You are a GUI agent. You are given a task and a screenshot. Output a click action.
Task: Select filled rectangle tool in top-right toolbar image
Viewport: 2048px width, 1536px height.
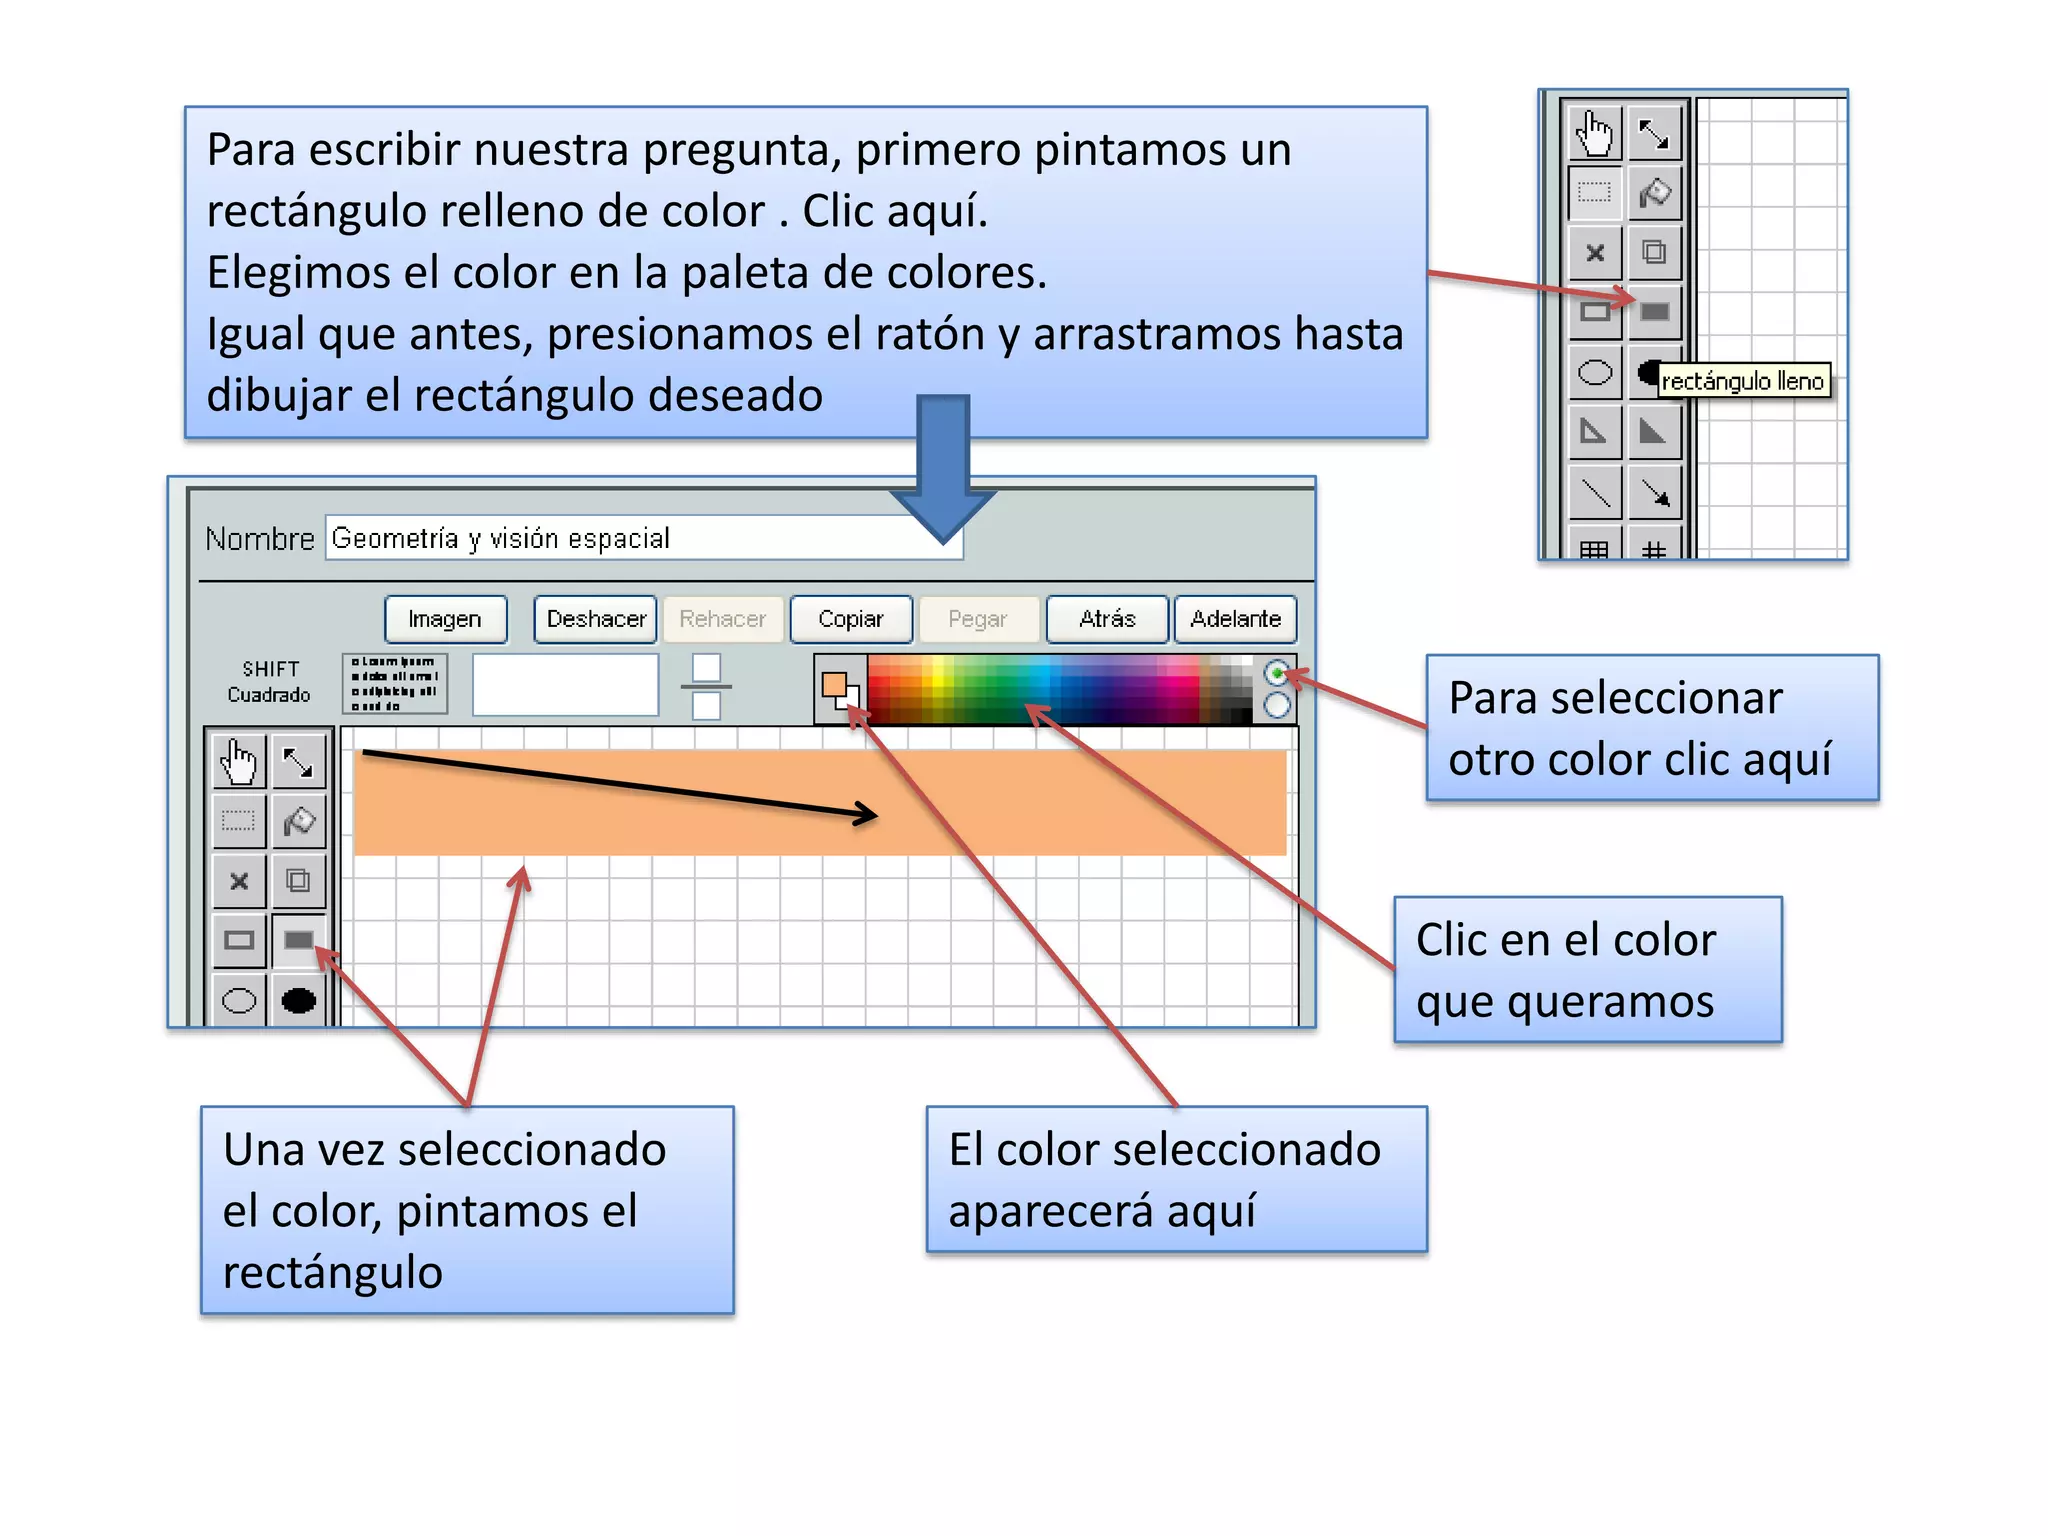pyautogui.click(x=1654, y=312)
